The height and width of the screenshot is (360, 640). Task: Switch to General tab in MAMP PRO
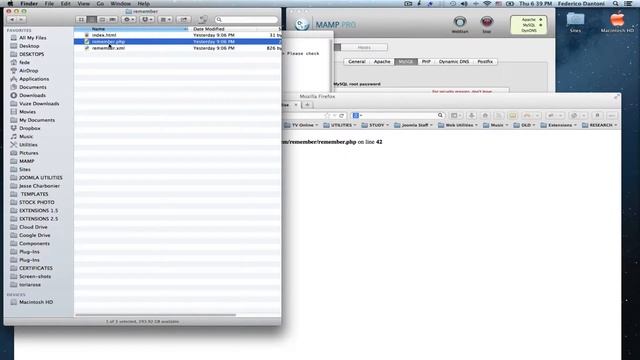[357, 62]
